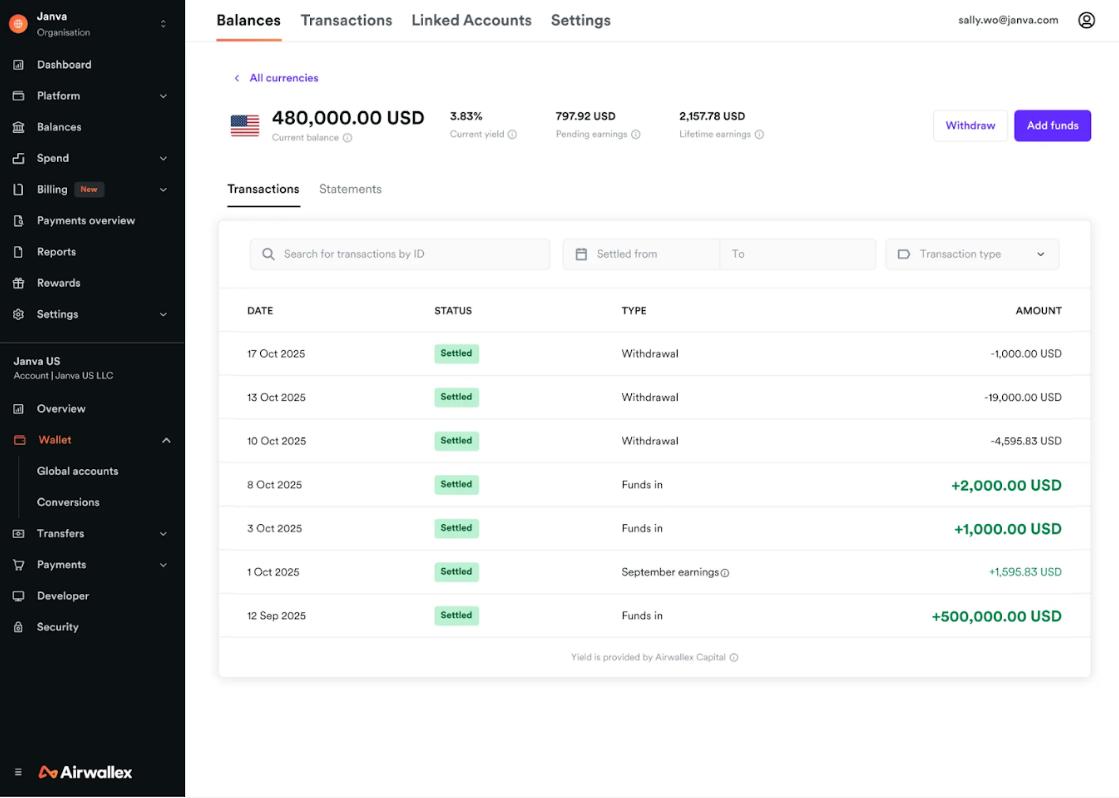Open the Settled from date picker

640,254
